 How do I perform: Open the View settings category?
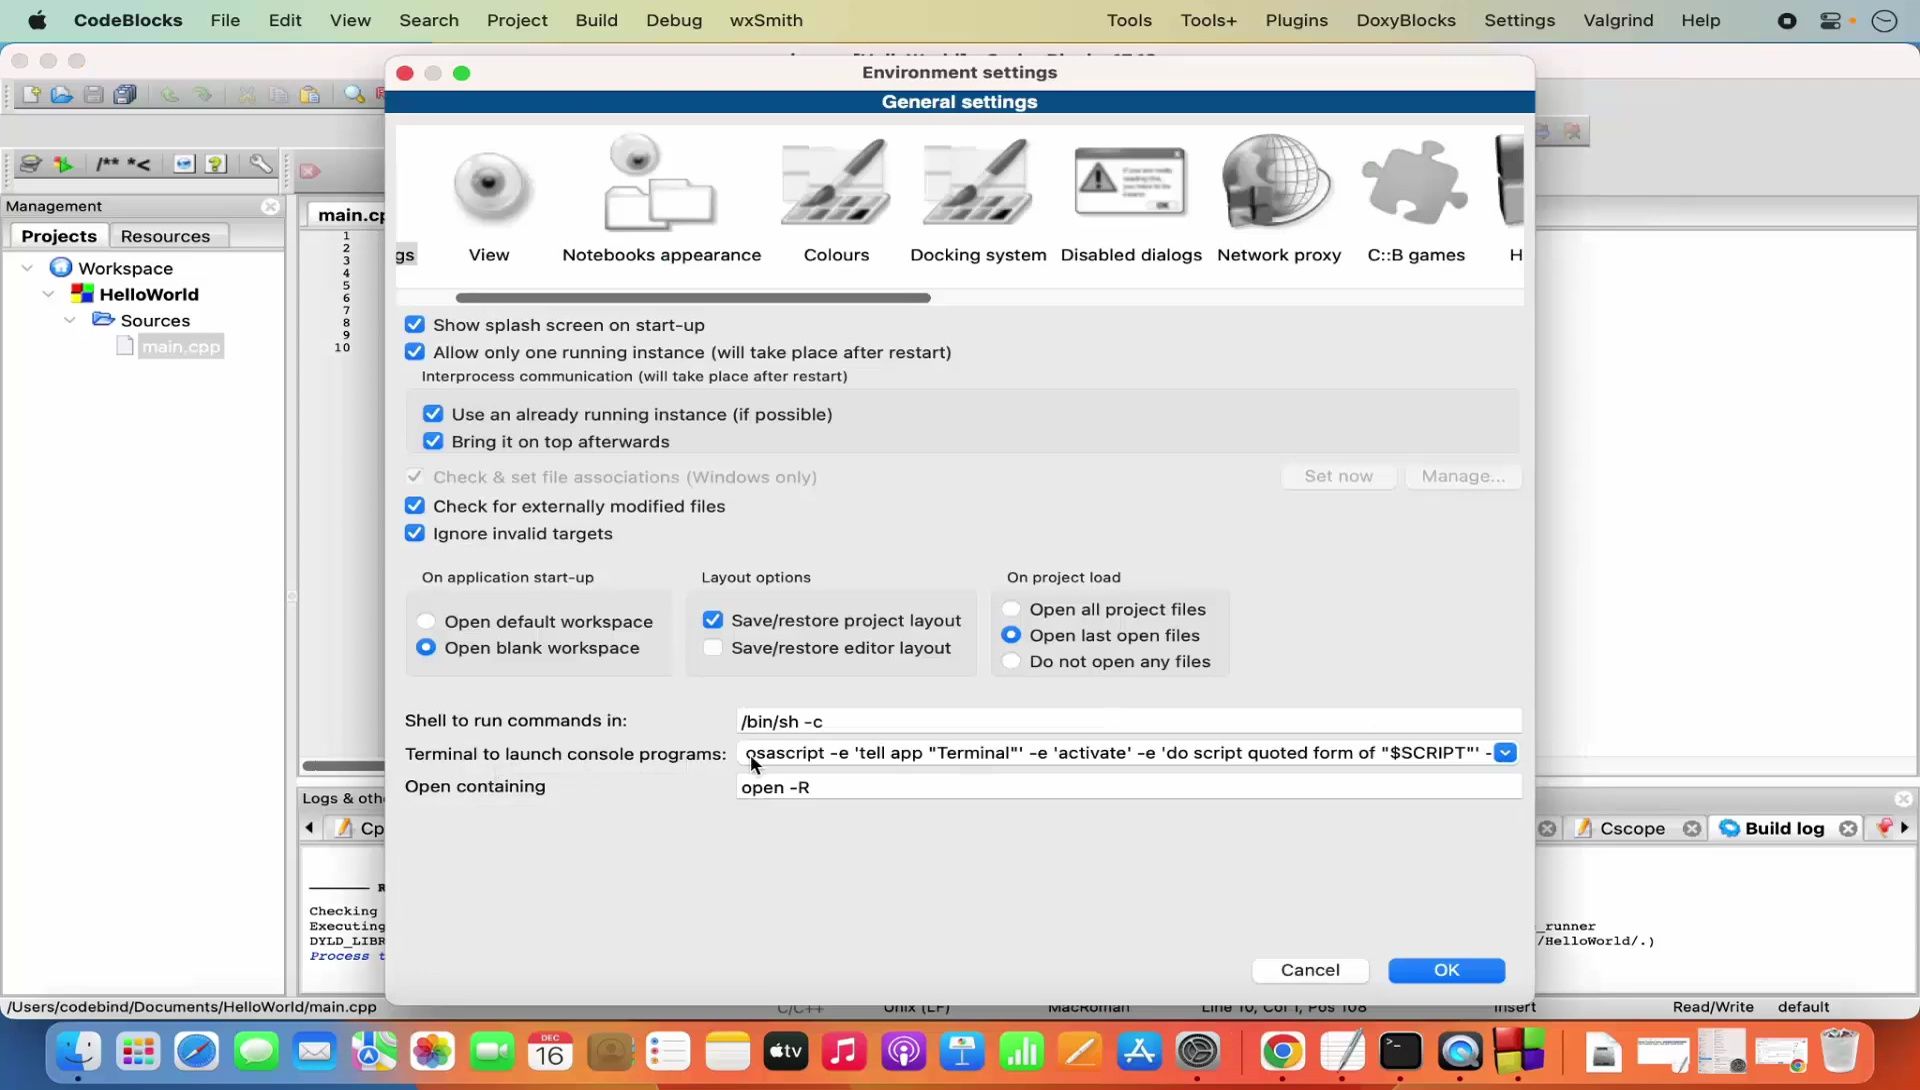point(489,200)
